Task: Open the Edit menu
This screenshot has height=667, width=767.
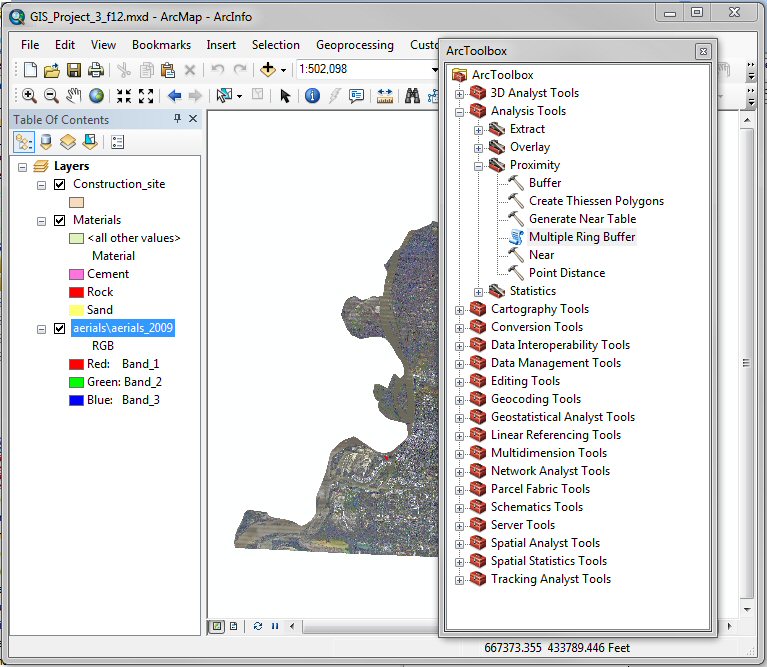Action: pyautogui.click(x=65, y=45)
